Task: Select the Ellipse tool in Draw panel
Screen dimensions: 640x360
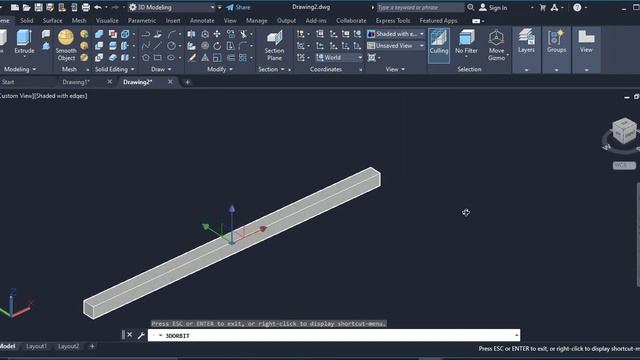Action: [171, 58]
